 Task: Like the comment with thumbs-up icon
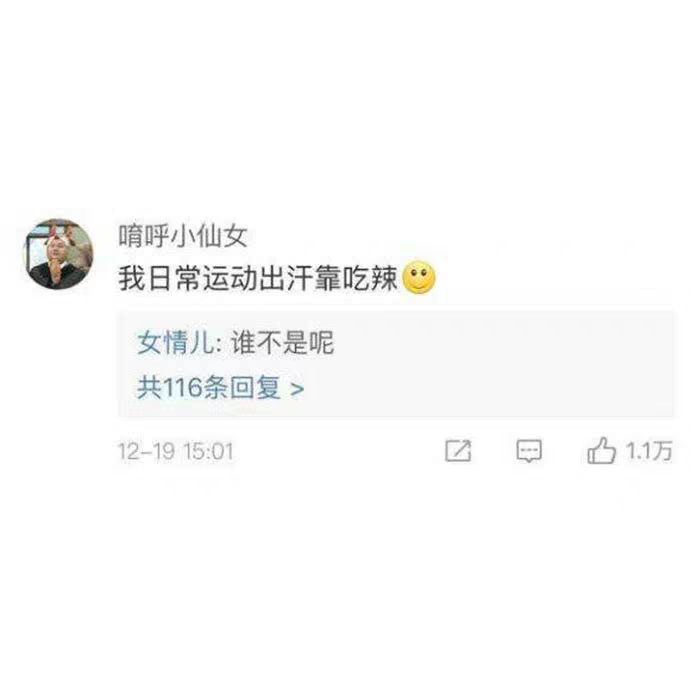[x=601, y=450]
